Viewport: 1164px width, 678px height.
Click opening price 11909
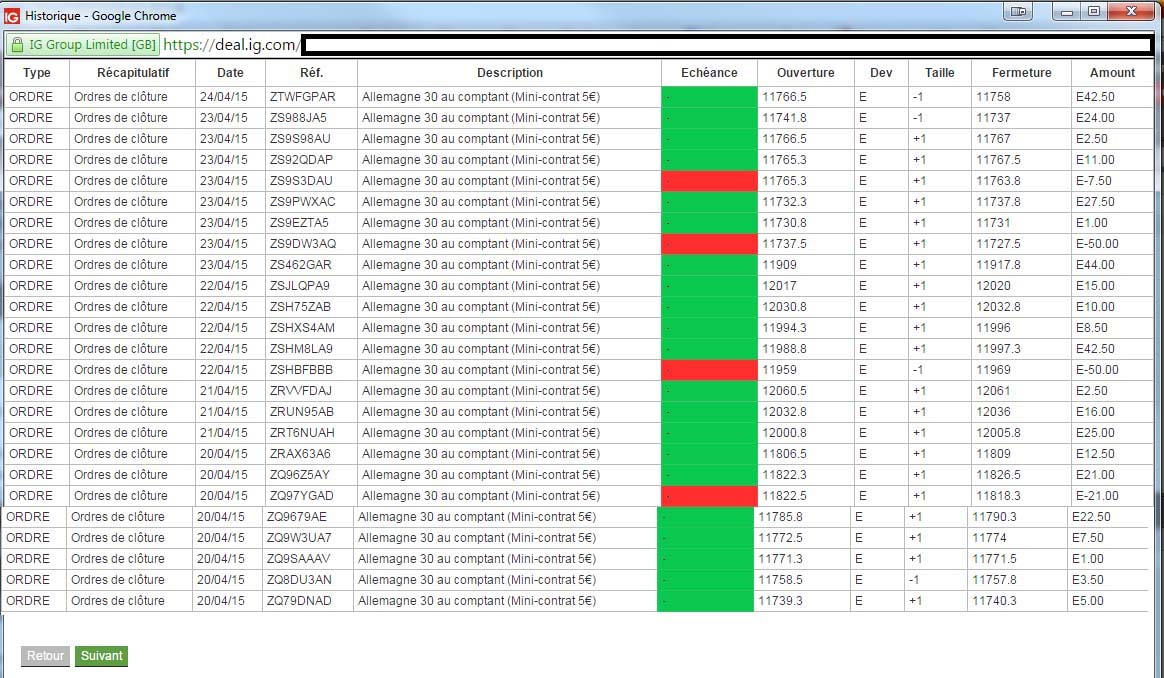[x=779, y=265]
